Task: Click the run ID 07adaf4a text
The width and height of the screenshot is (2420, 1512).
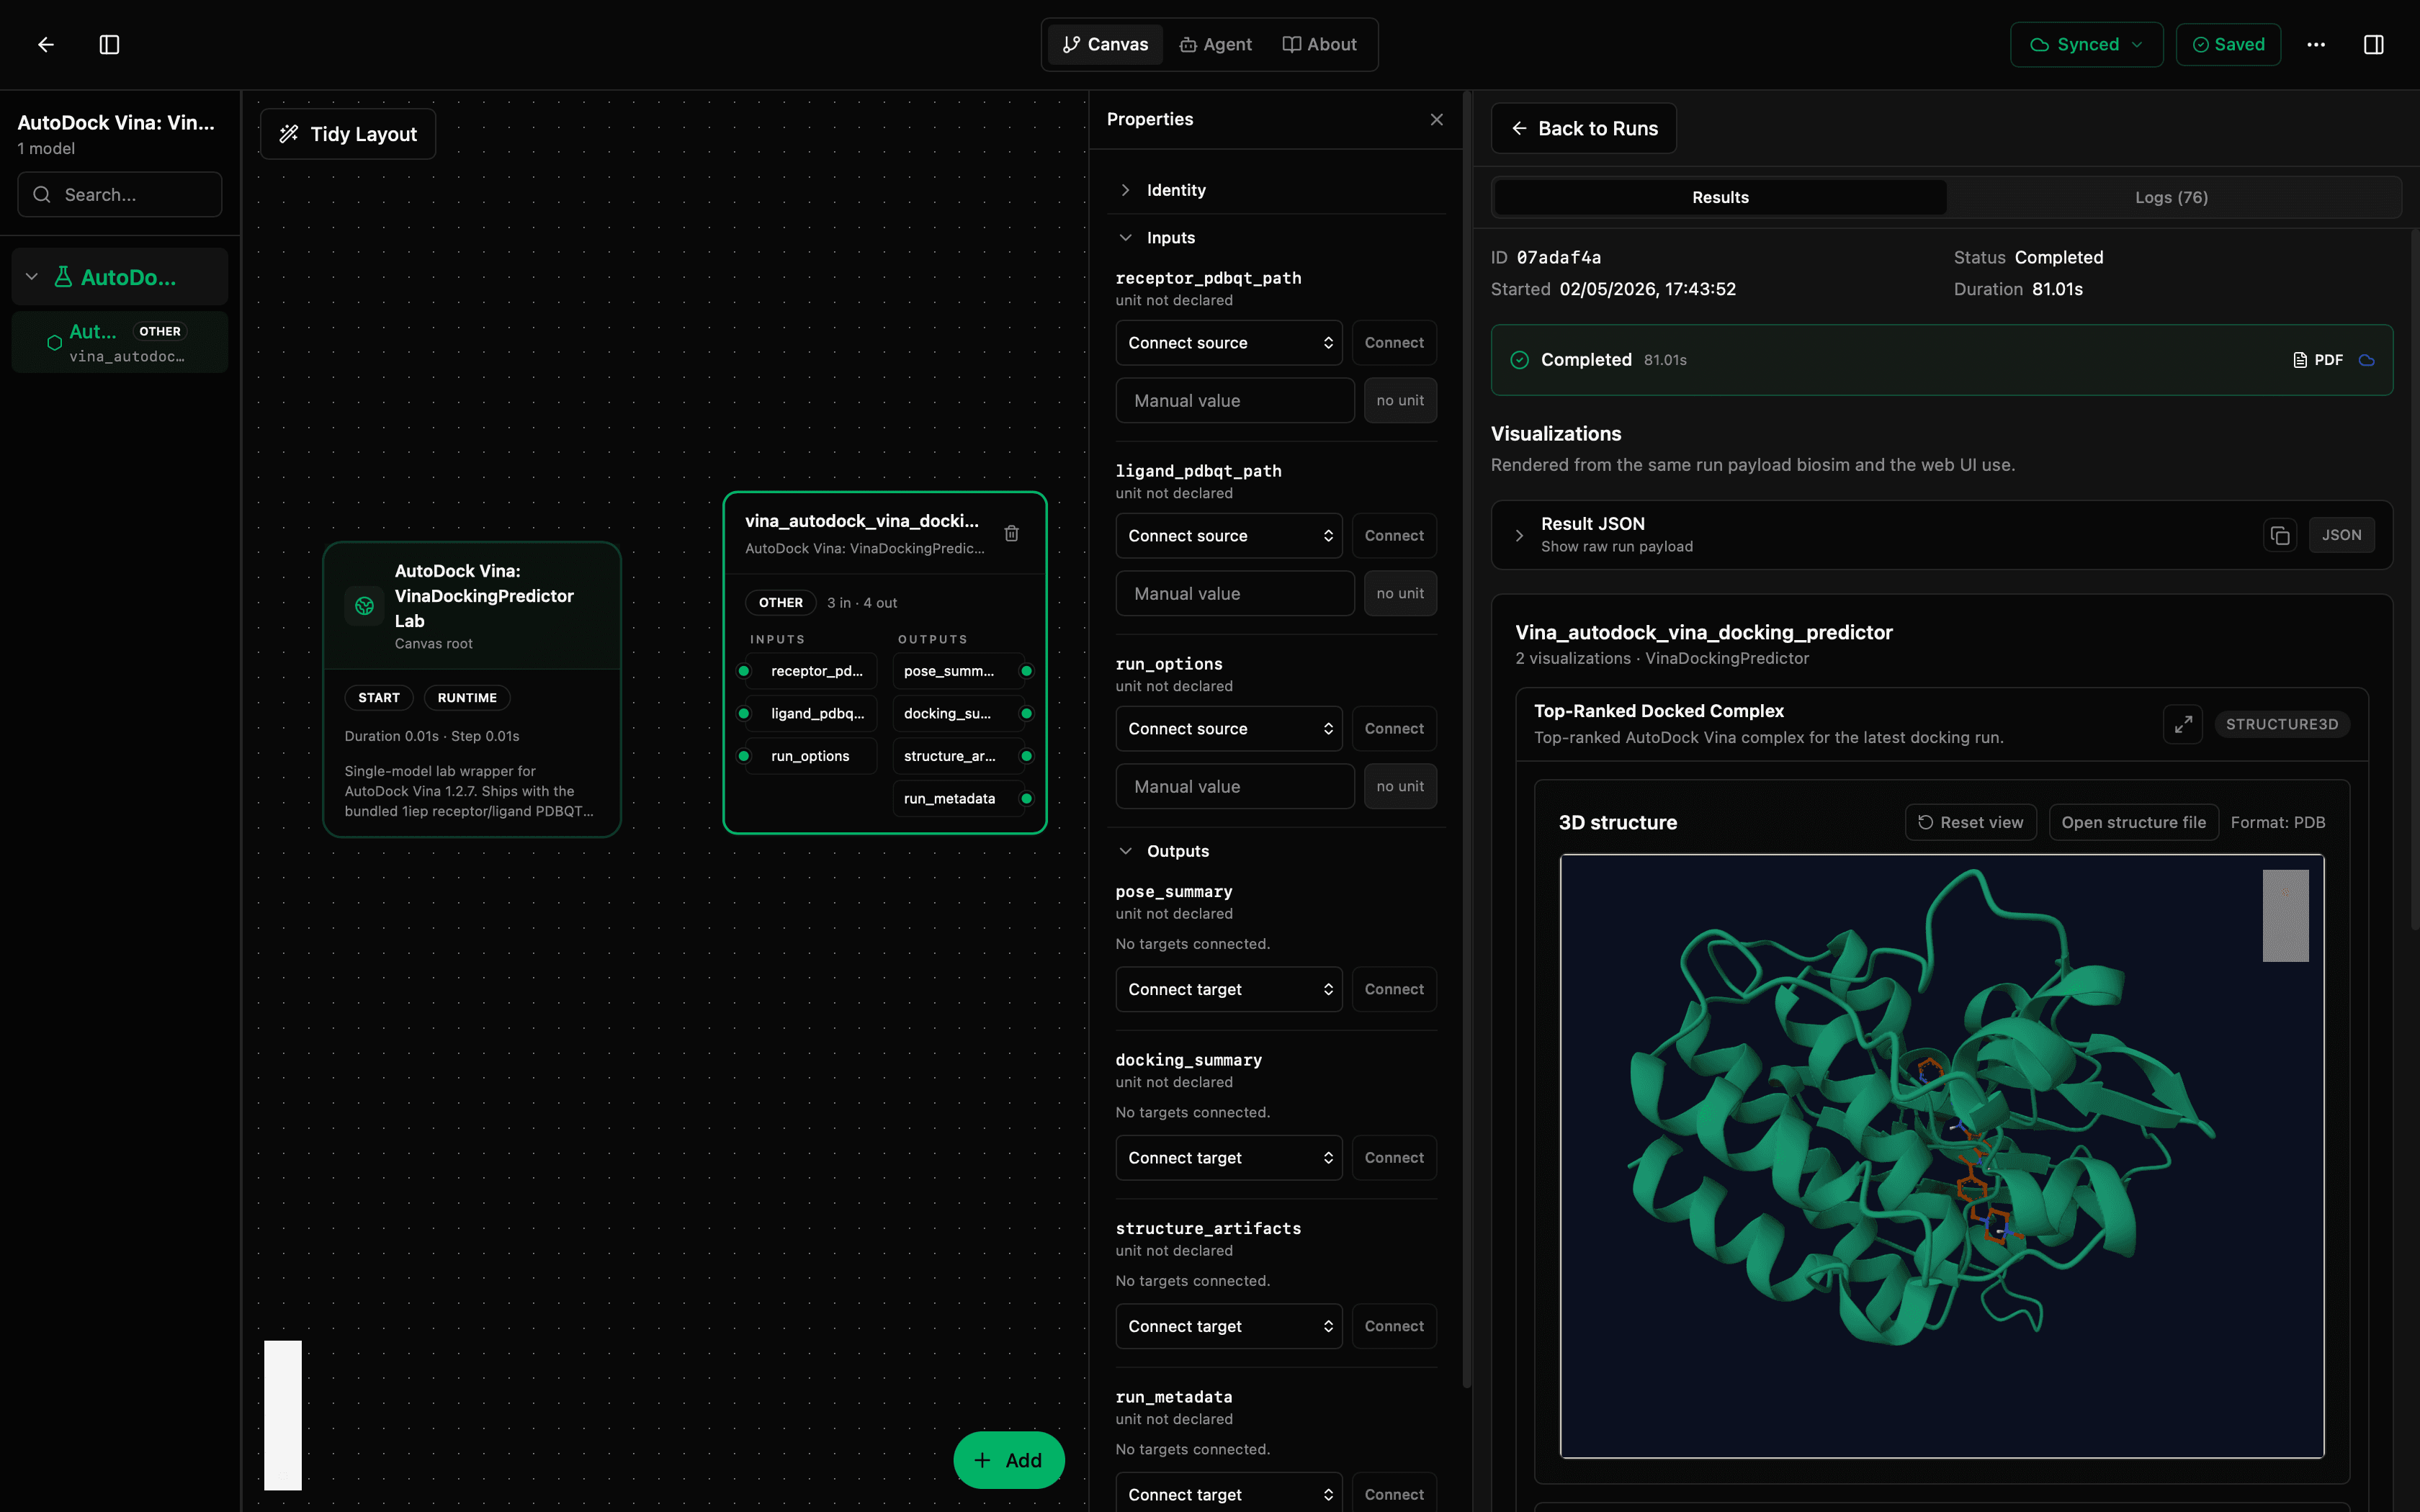Action: [x=1558, y=257]
